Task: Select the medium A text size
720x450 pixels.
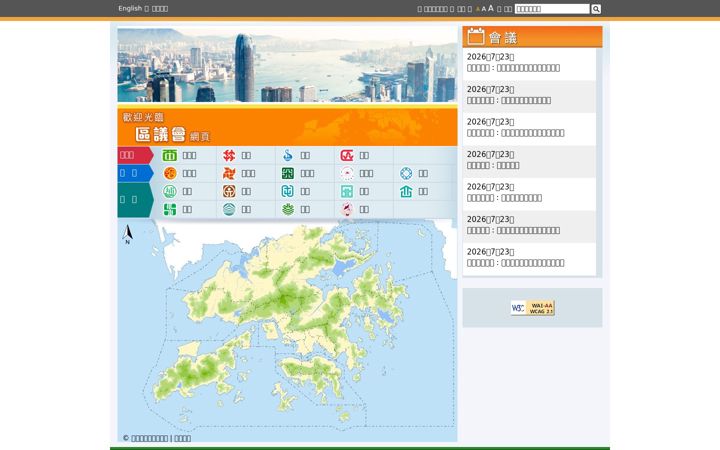Action: pyautogui.click(x=484, y=9)
